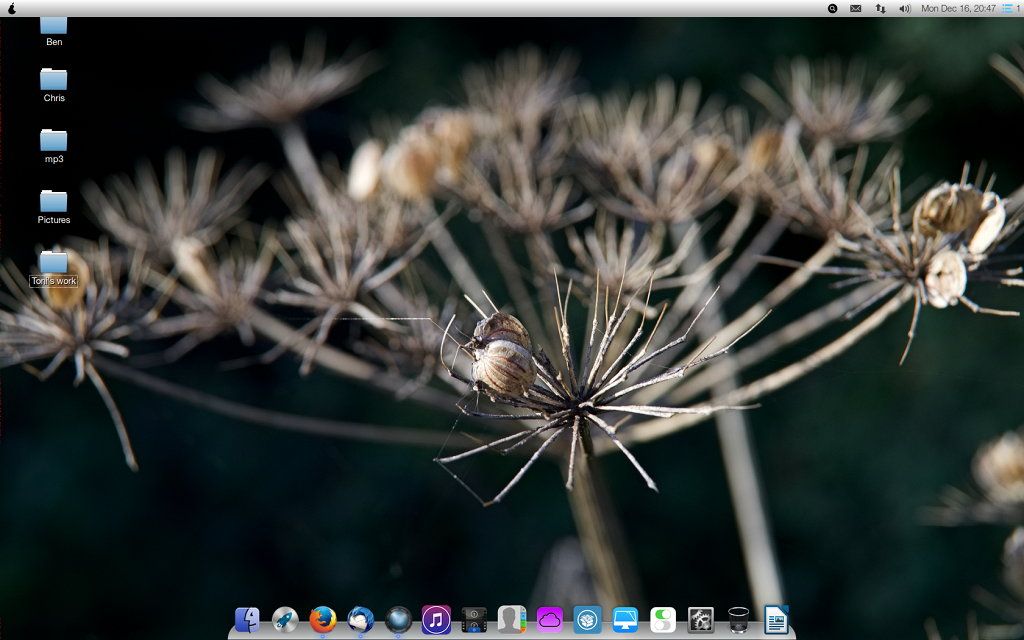Launch the rocket Launchpad icon
Image resolution: width=1024 pixels, height=640 pixels.
tap(285, 620)
